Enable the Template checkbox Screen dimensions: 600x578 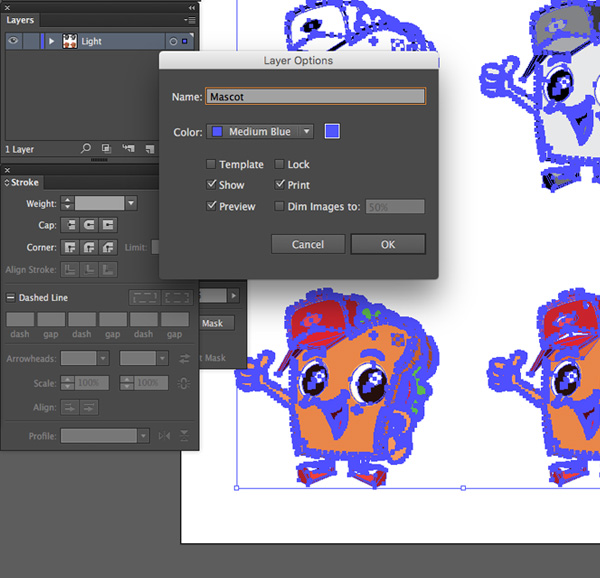pyautogui.click(x=211, y=165)
